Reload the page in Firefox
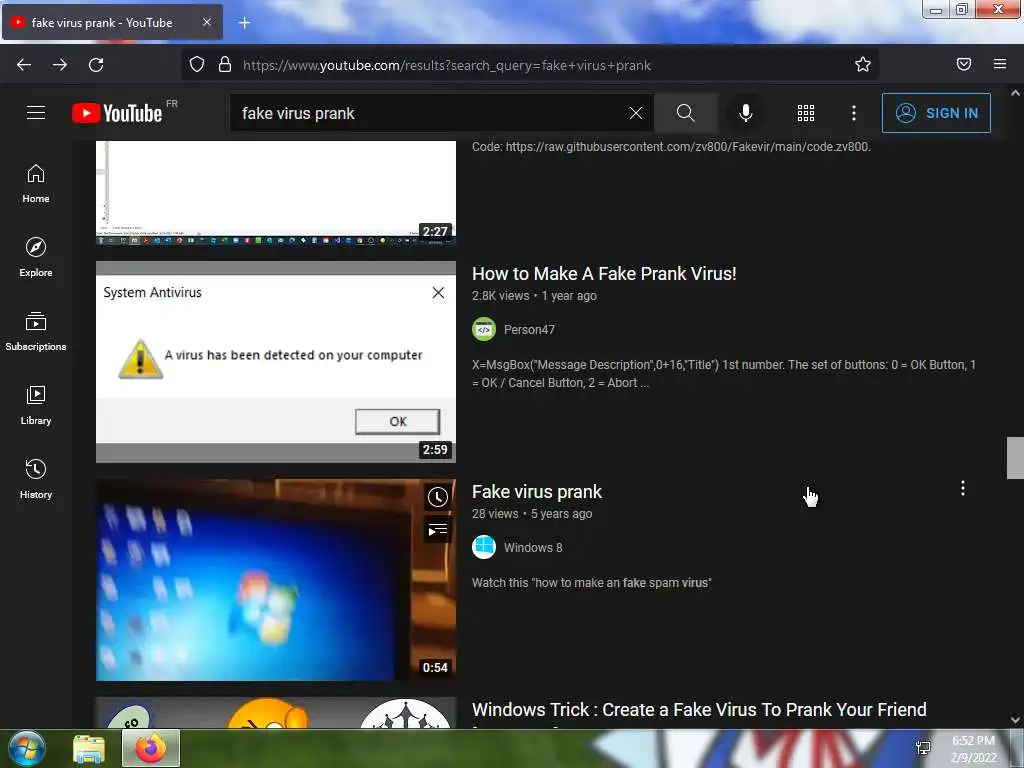1024x768 pixels. pos(96,65)
